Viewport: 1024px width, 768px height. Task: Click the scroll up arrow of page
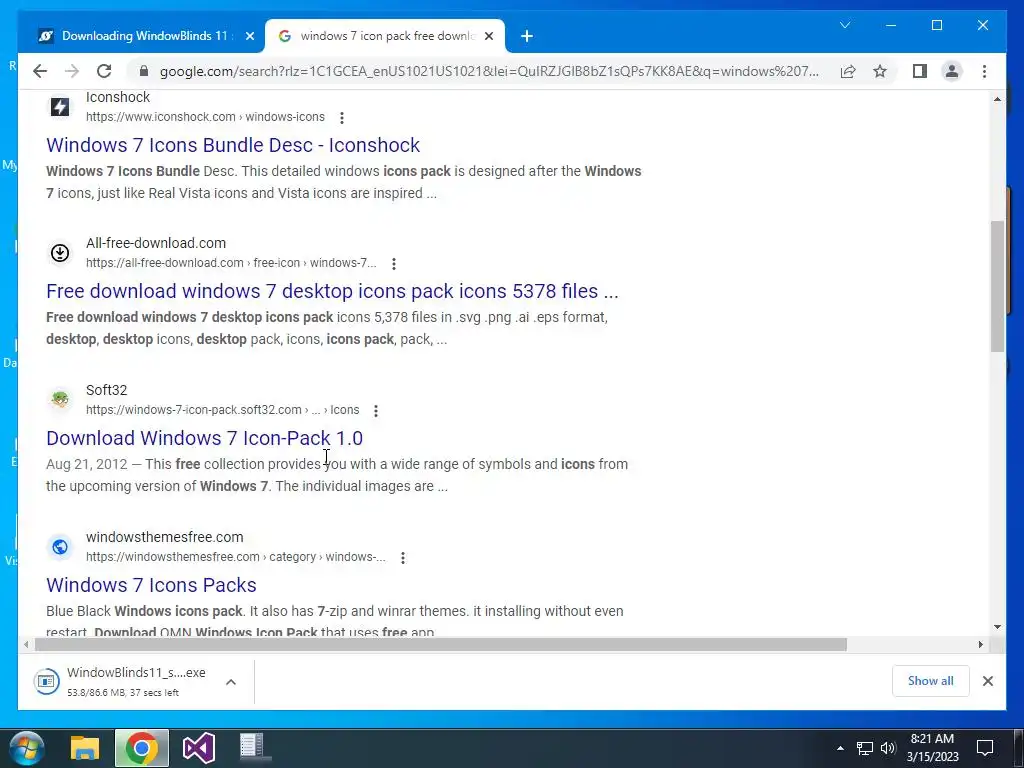click(997, 99)
